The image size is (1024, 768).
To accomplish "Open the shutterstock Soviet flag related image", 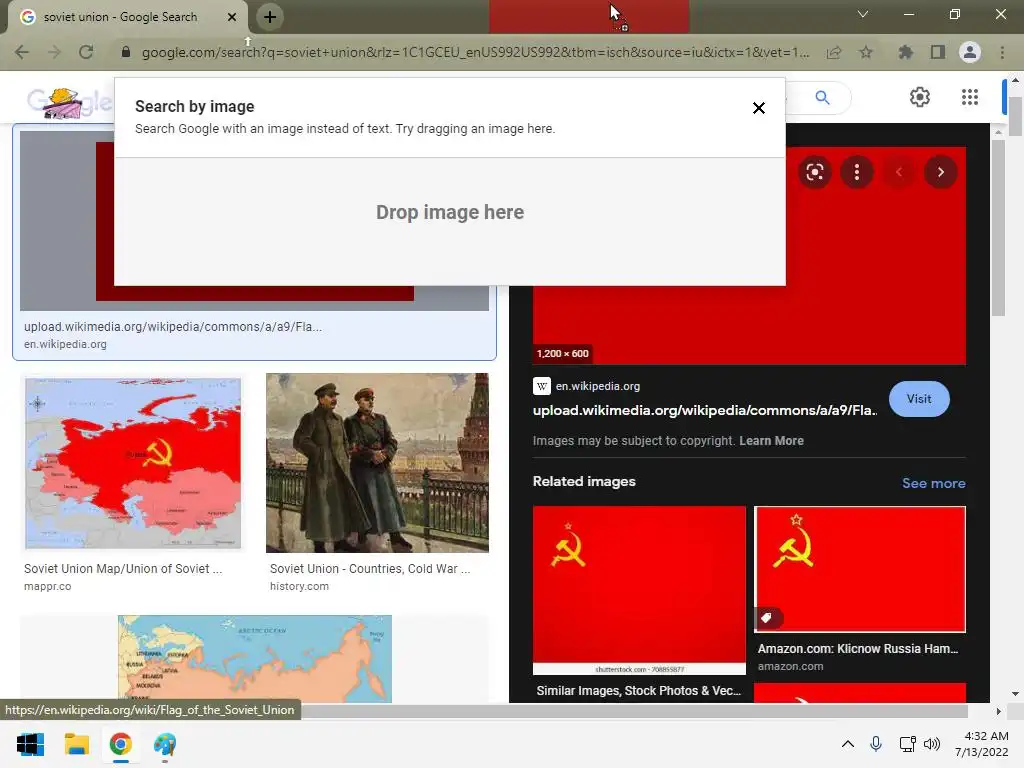I will tap(639, 590).
